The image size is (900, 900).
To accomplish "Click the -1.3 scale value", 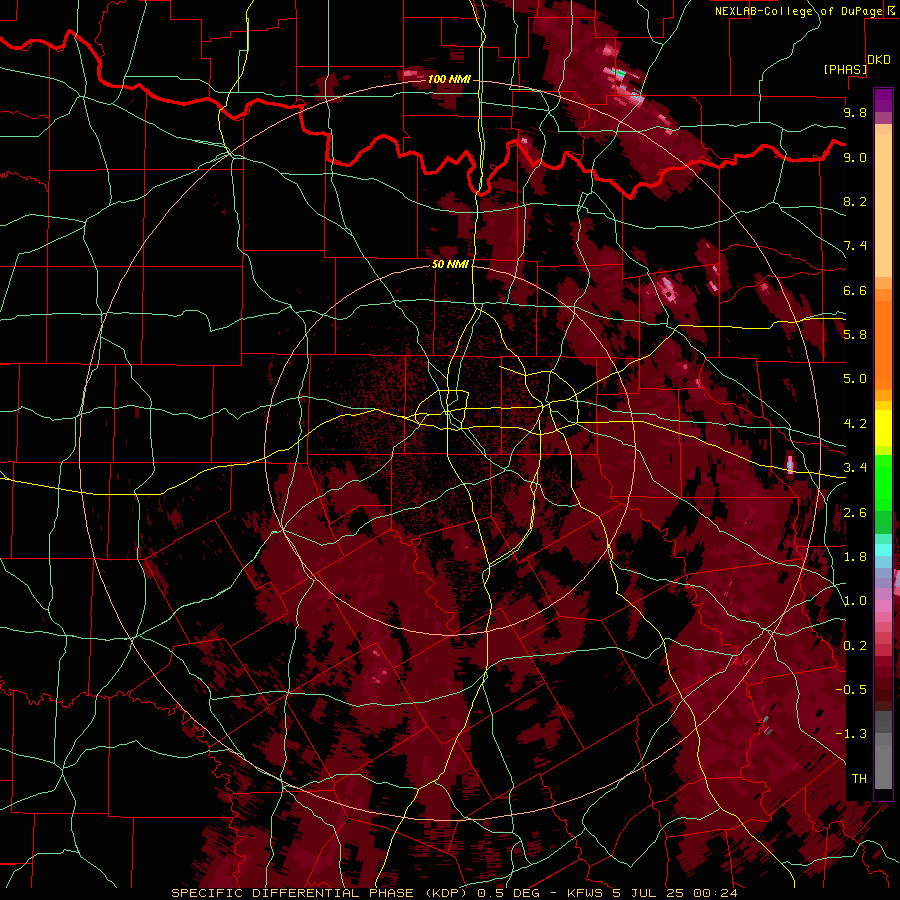I will pyautogui.click(x=851, y=734).
